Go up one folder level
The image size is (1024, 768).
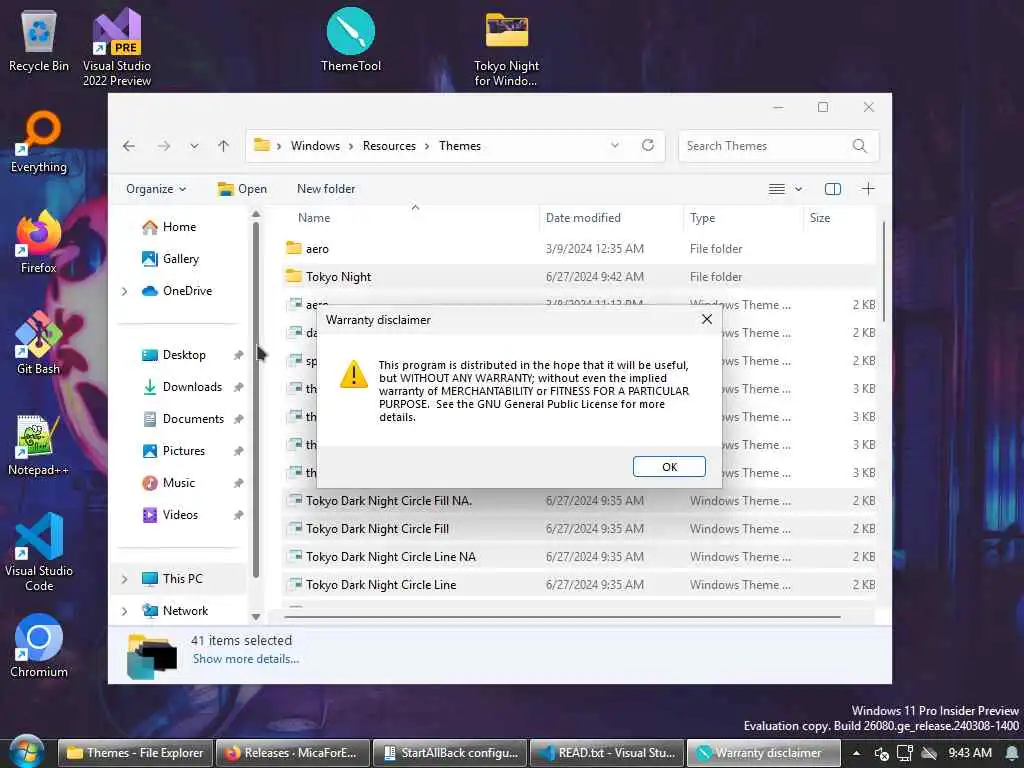(x=223, y=146)
